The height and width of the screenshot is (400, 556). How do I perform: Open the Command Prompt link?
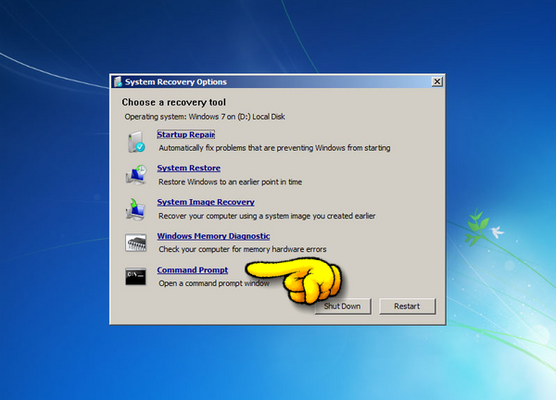193,270
